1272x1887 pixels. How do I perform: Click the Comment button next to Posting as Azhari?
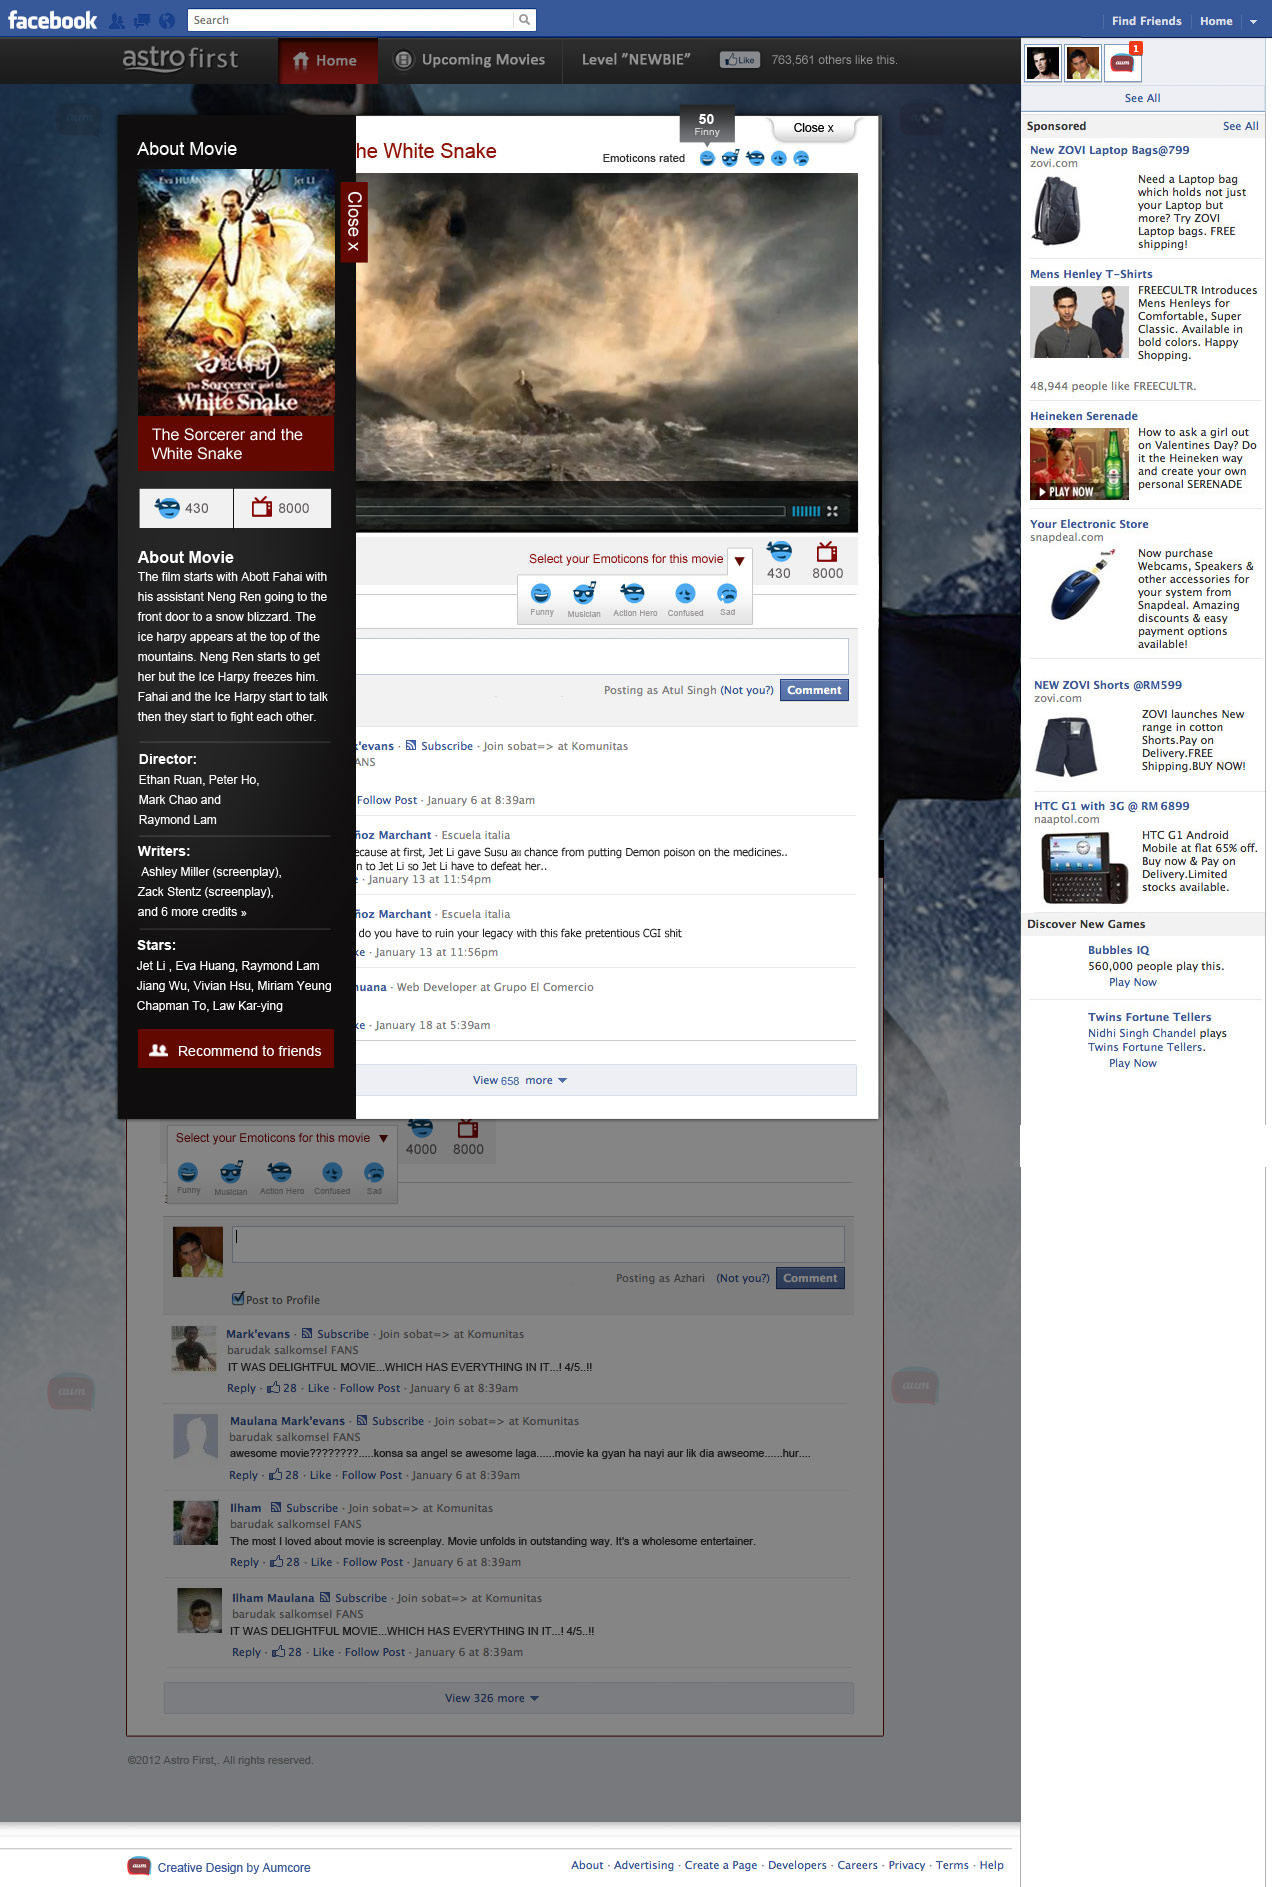pyautogui.click(x=810, y=1278)
